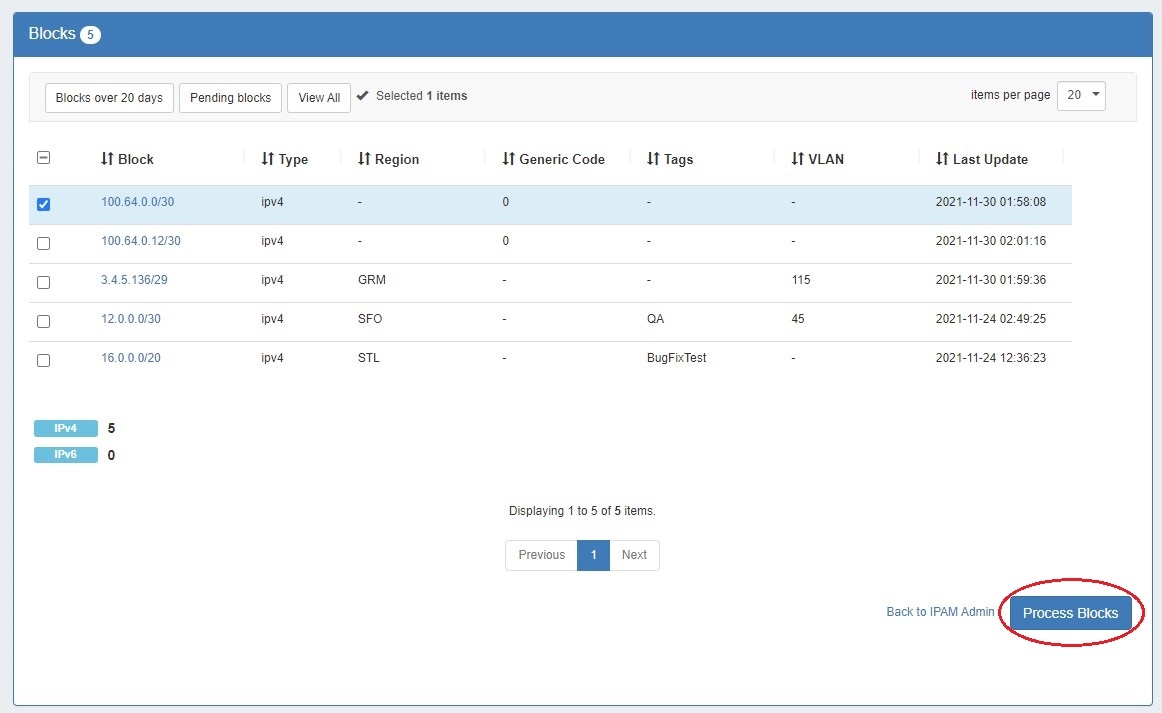1162x713 pixels.
Task: Sort by Region using its arrow icon
Action: coord(364,159)
